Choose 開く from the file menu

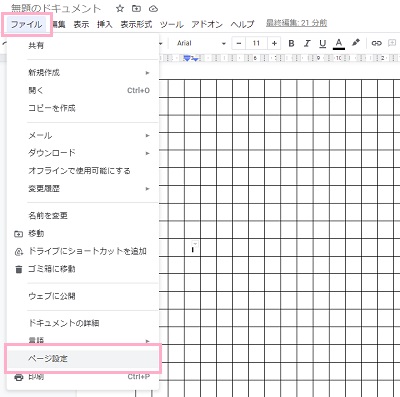[x=83, y=90]
